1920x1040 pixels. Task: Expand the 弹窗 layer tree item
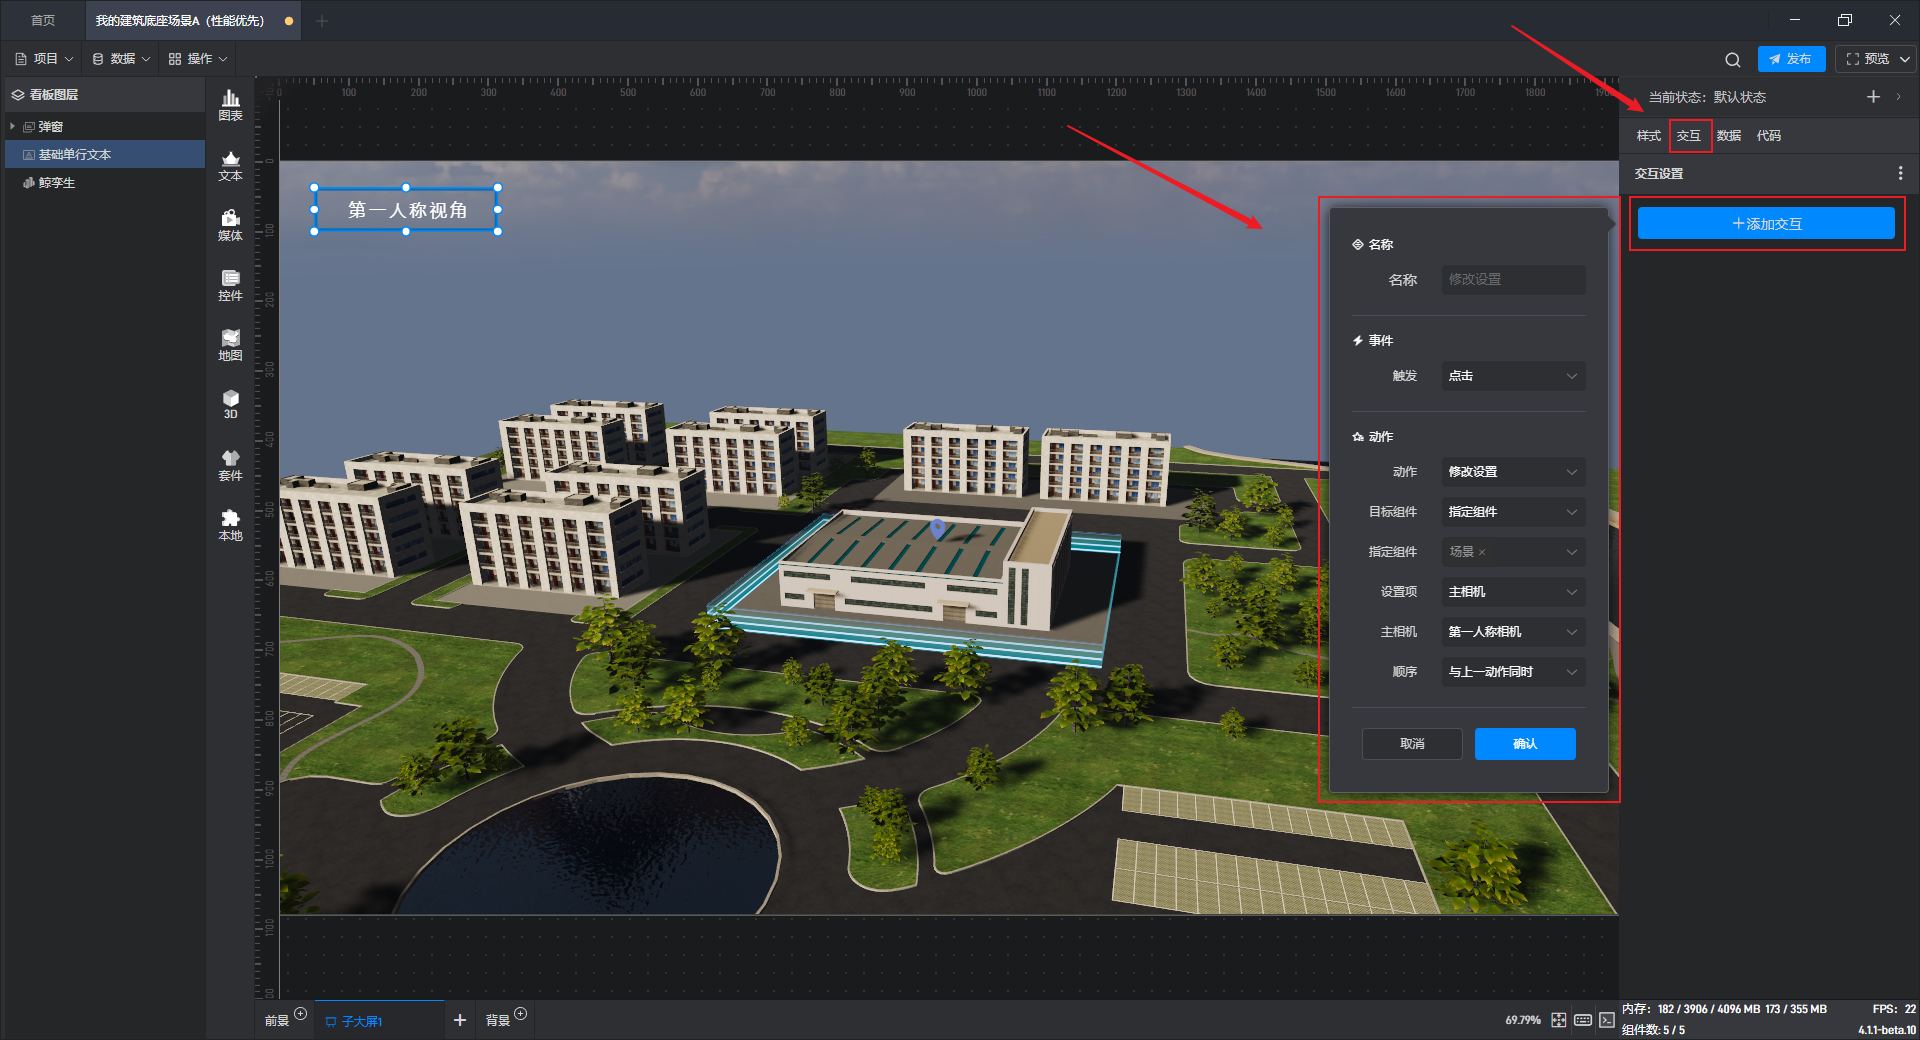(x=13, y=127)
